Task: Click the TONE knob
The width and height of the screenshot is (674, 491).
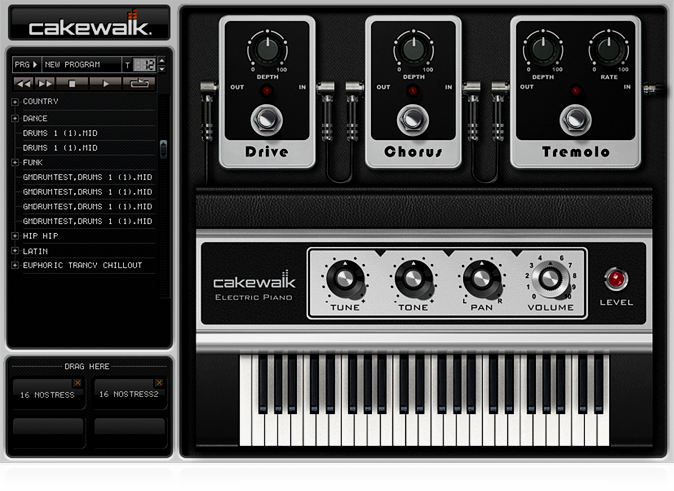Action: pos(413,279)
